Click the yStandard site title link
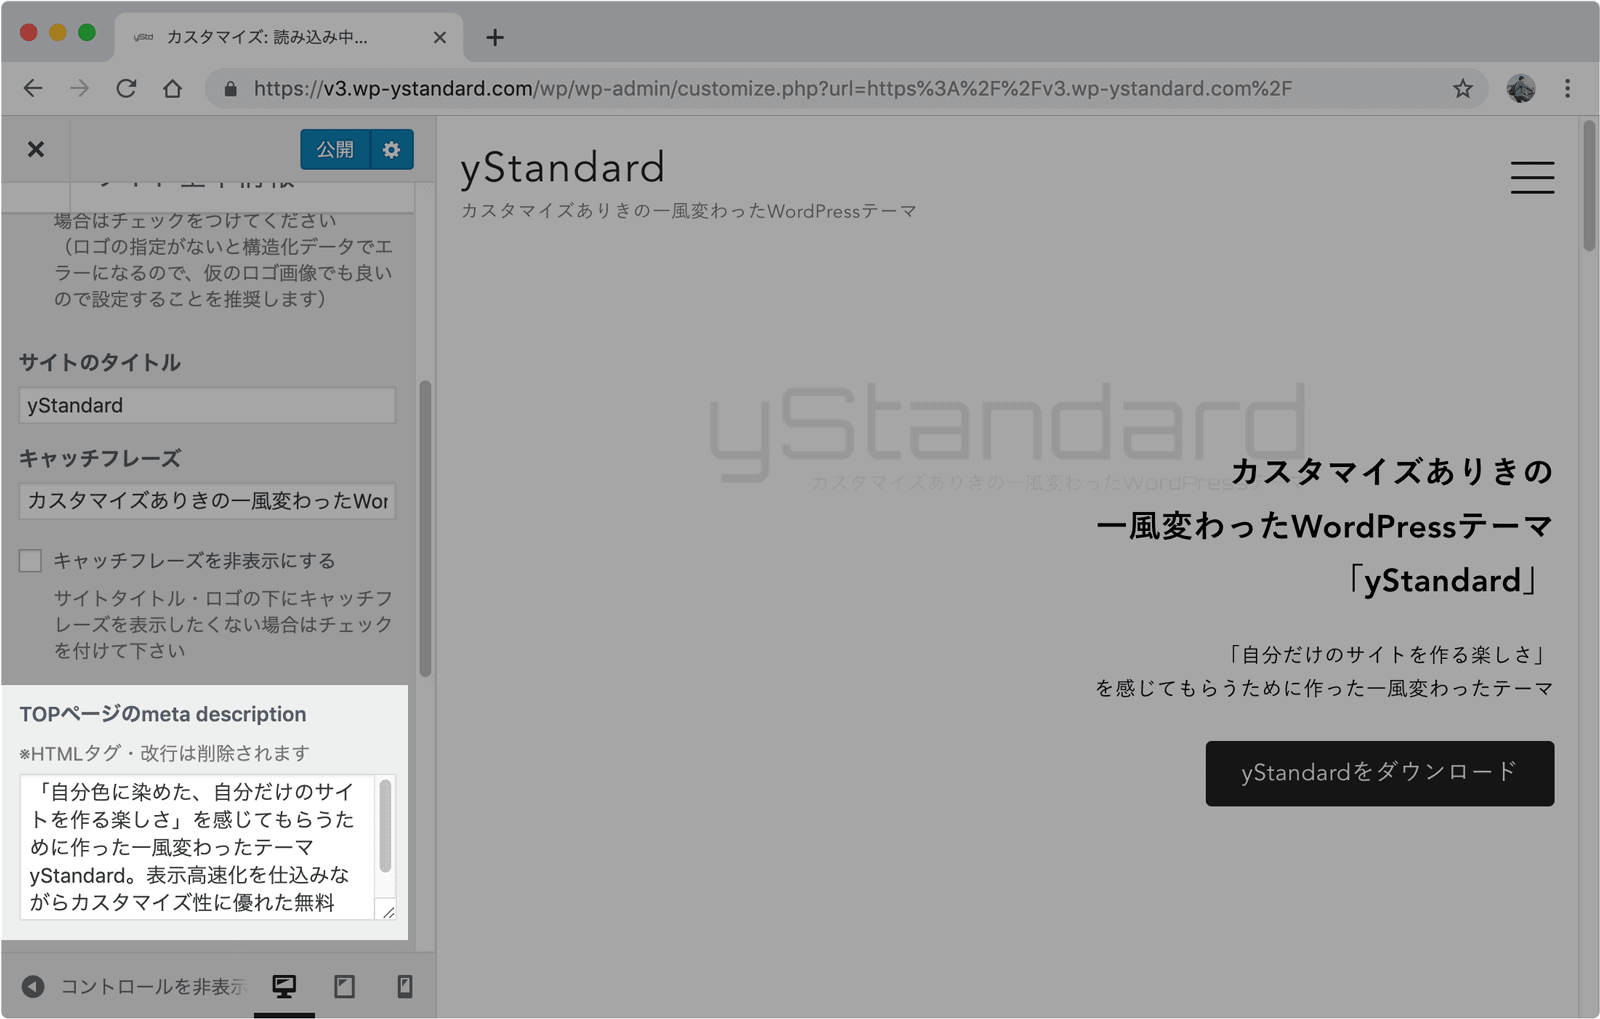 (x=562, y=167)
